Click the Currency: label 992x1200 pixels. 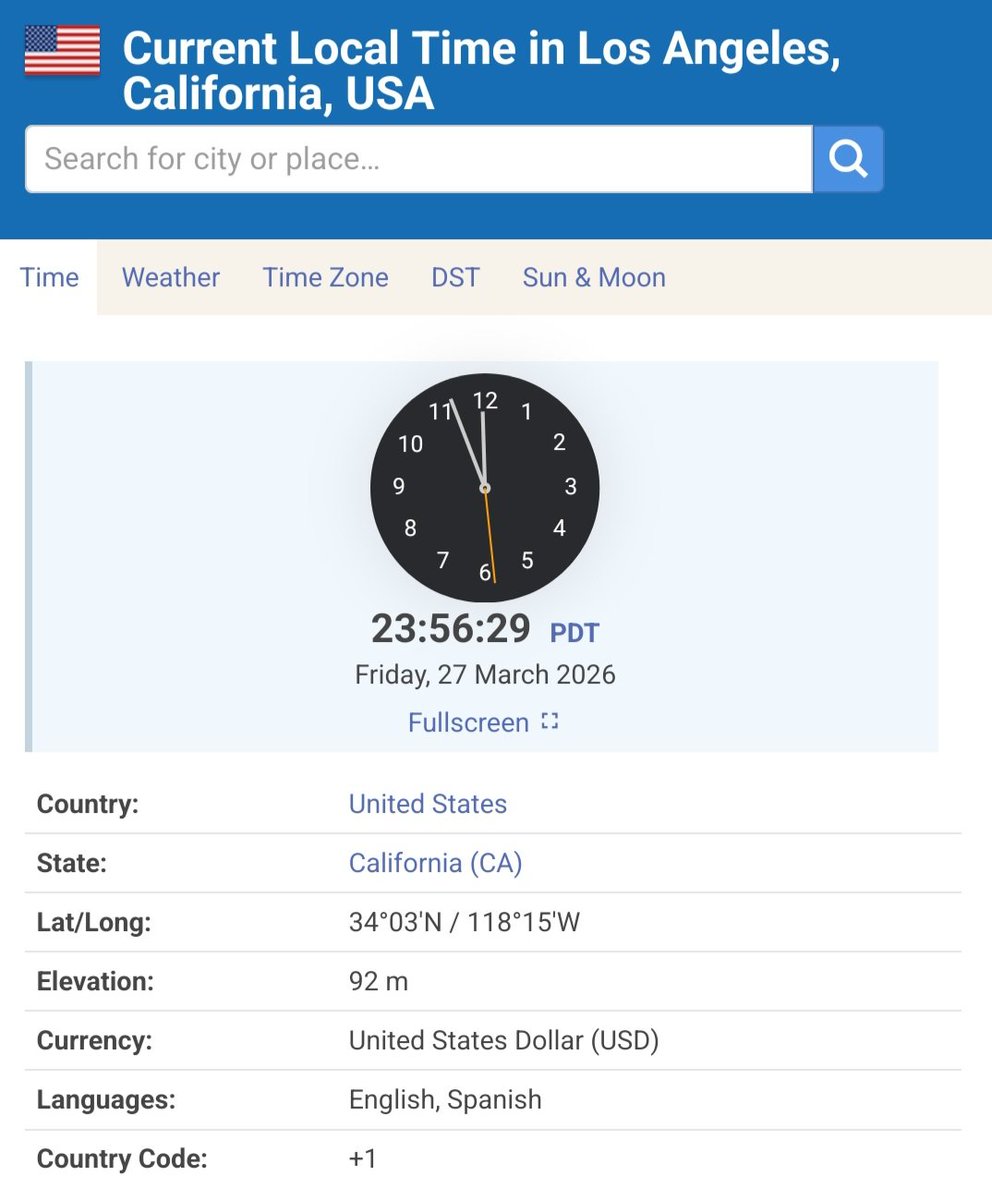pyautogui.click(x=95, y=1040)
